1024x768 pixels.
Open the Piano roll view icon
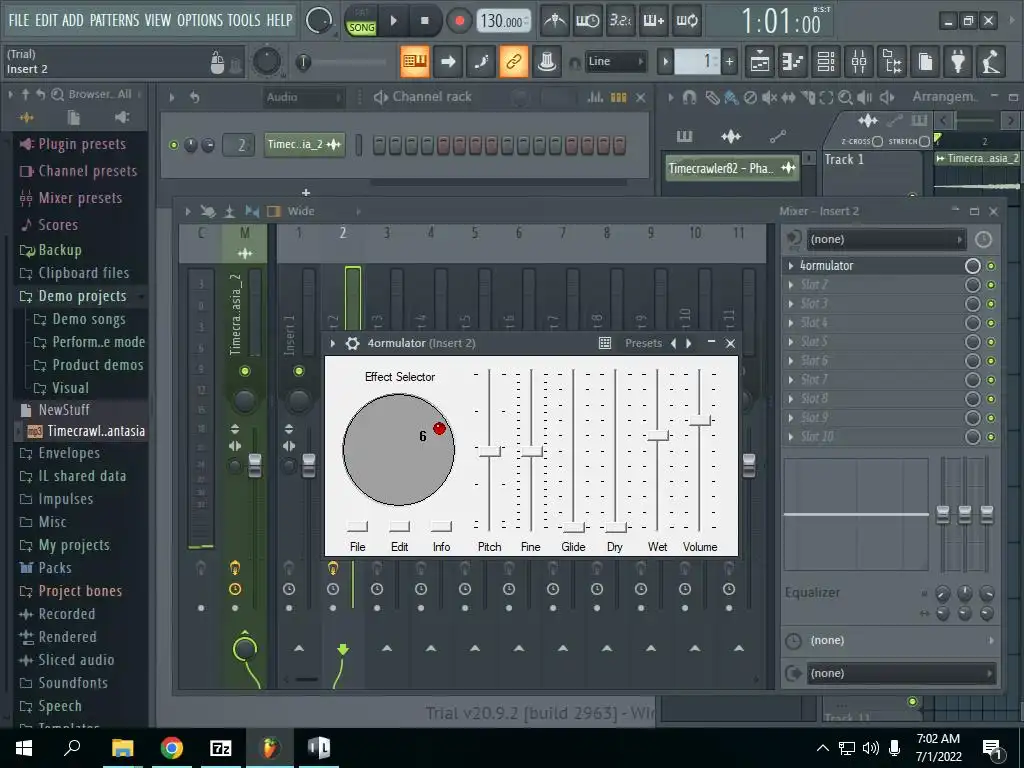[793, 62]
